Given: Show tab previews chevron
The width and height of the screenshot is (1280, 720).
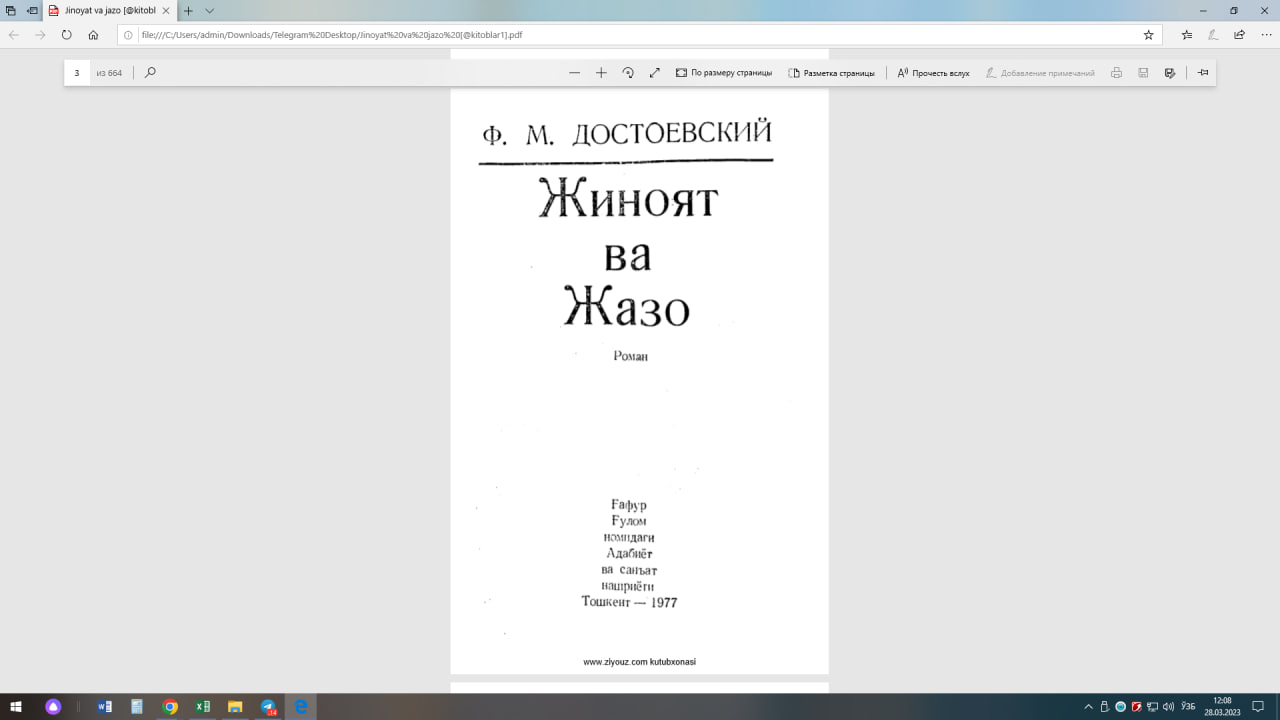Looking at the screenshot, I should pyautogui.click(x=209, y=10).
